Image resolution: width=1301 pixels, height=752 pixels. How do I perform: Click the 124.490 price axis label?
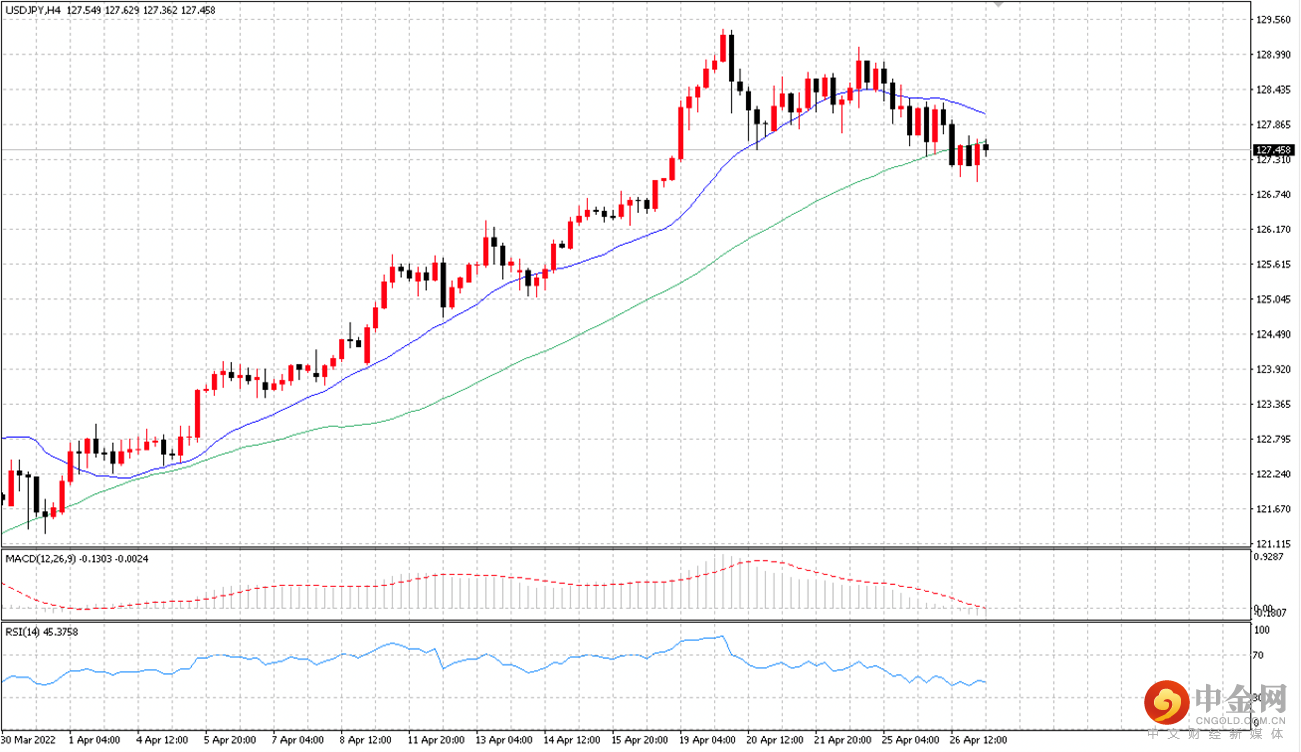pos(1272,334)
